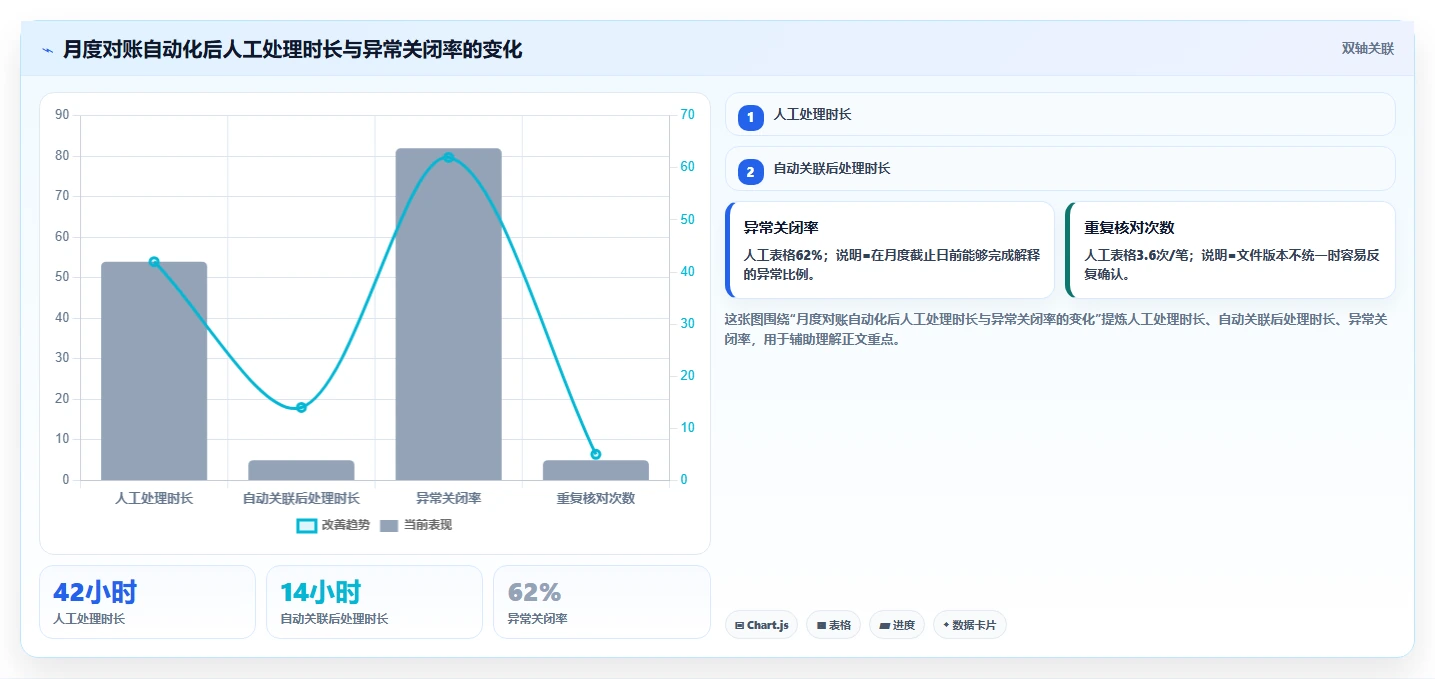Click the 数据卡片 tag

969,625
